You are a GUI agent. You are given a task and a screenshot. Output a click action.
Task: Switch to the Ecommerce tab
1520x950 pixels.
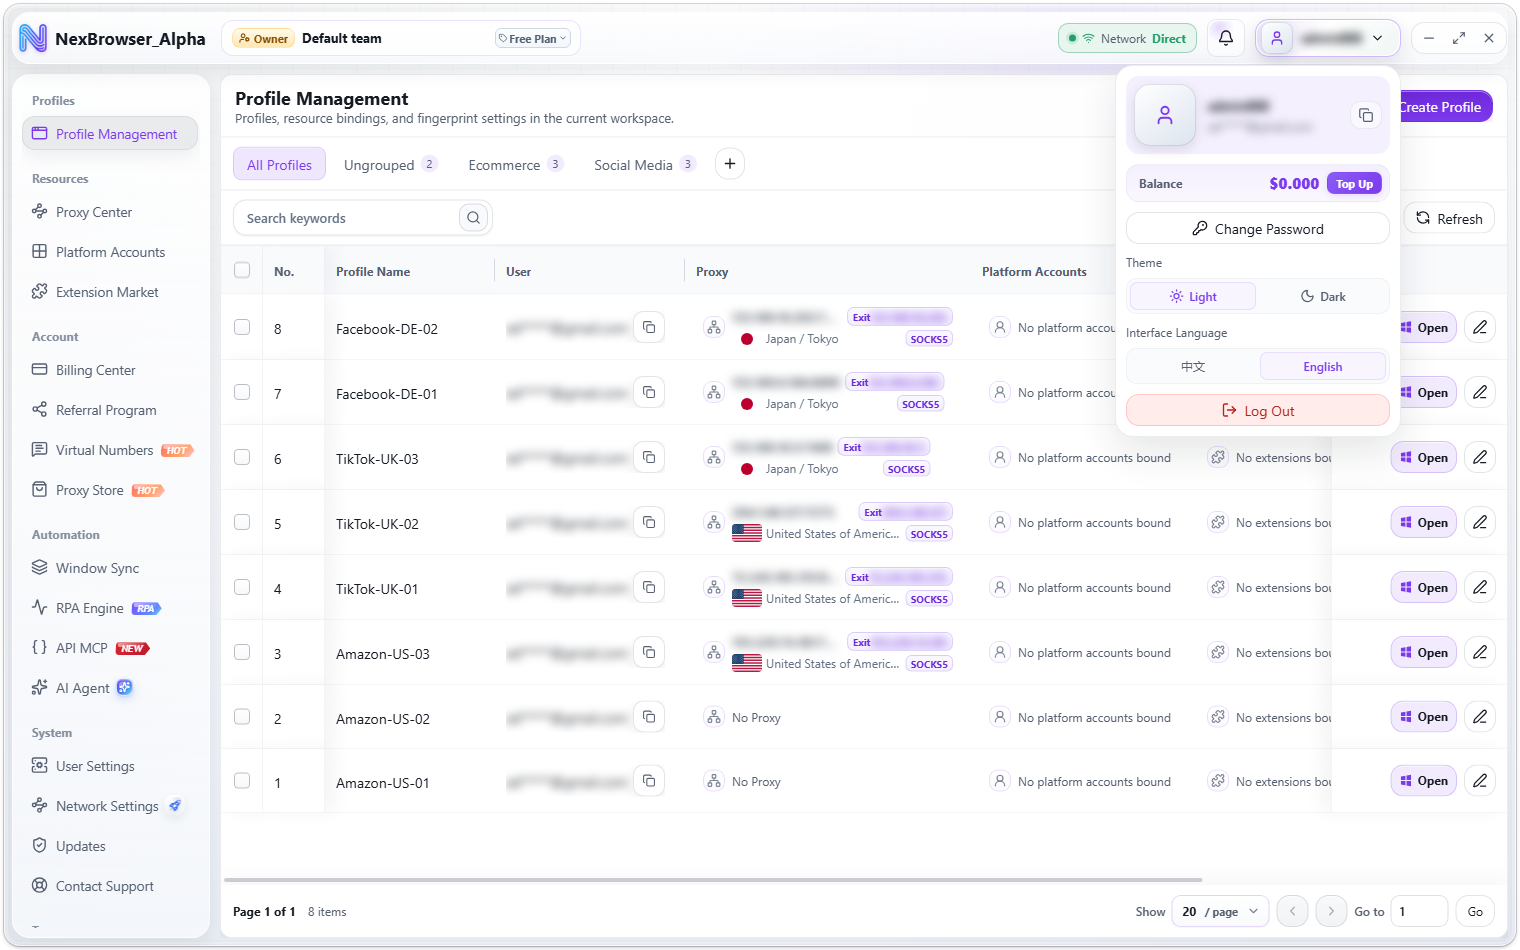click(x=515, y=165)
